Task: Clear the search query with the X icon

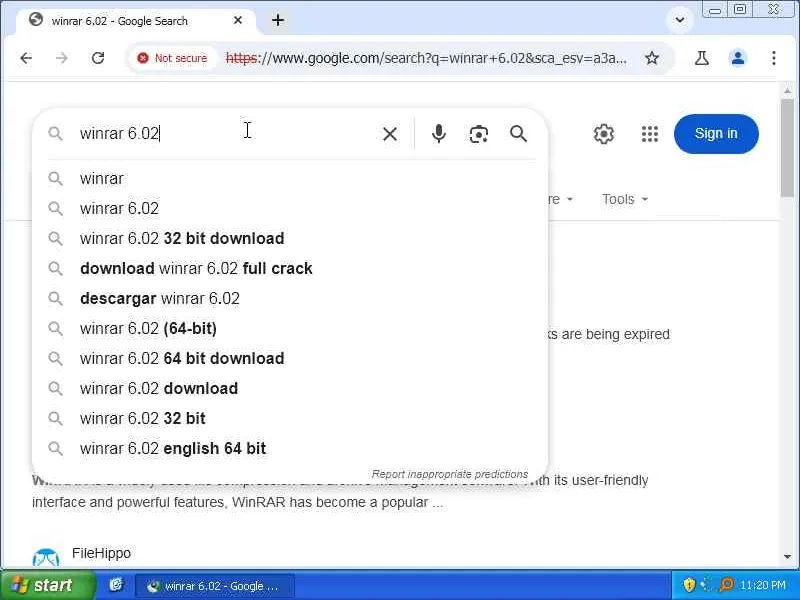Action: (390, 134)
